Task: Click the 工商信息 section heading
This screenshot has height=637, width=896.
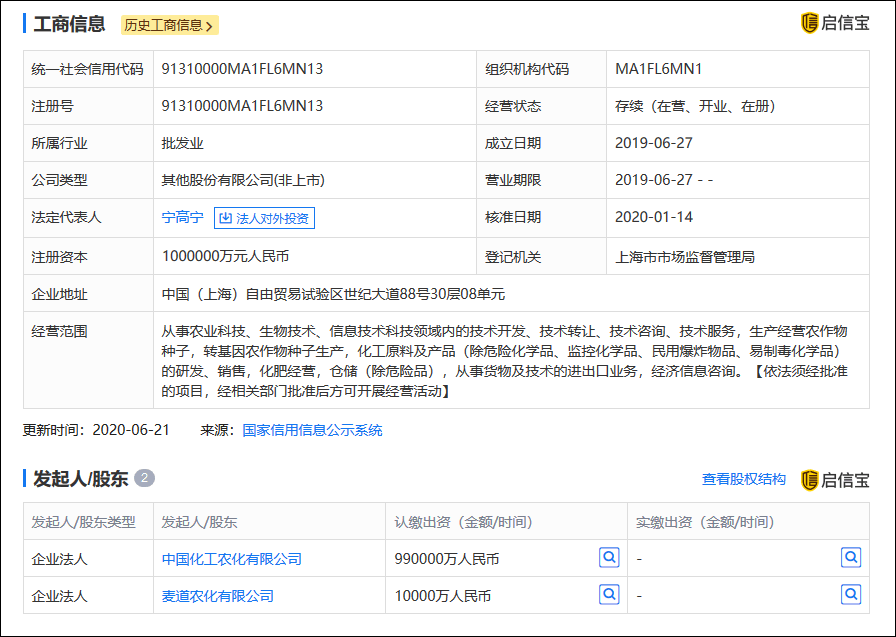Action: tap(69, 24)
